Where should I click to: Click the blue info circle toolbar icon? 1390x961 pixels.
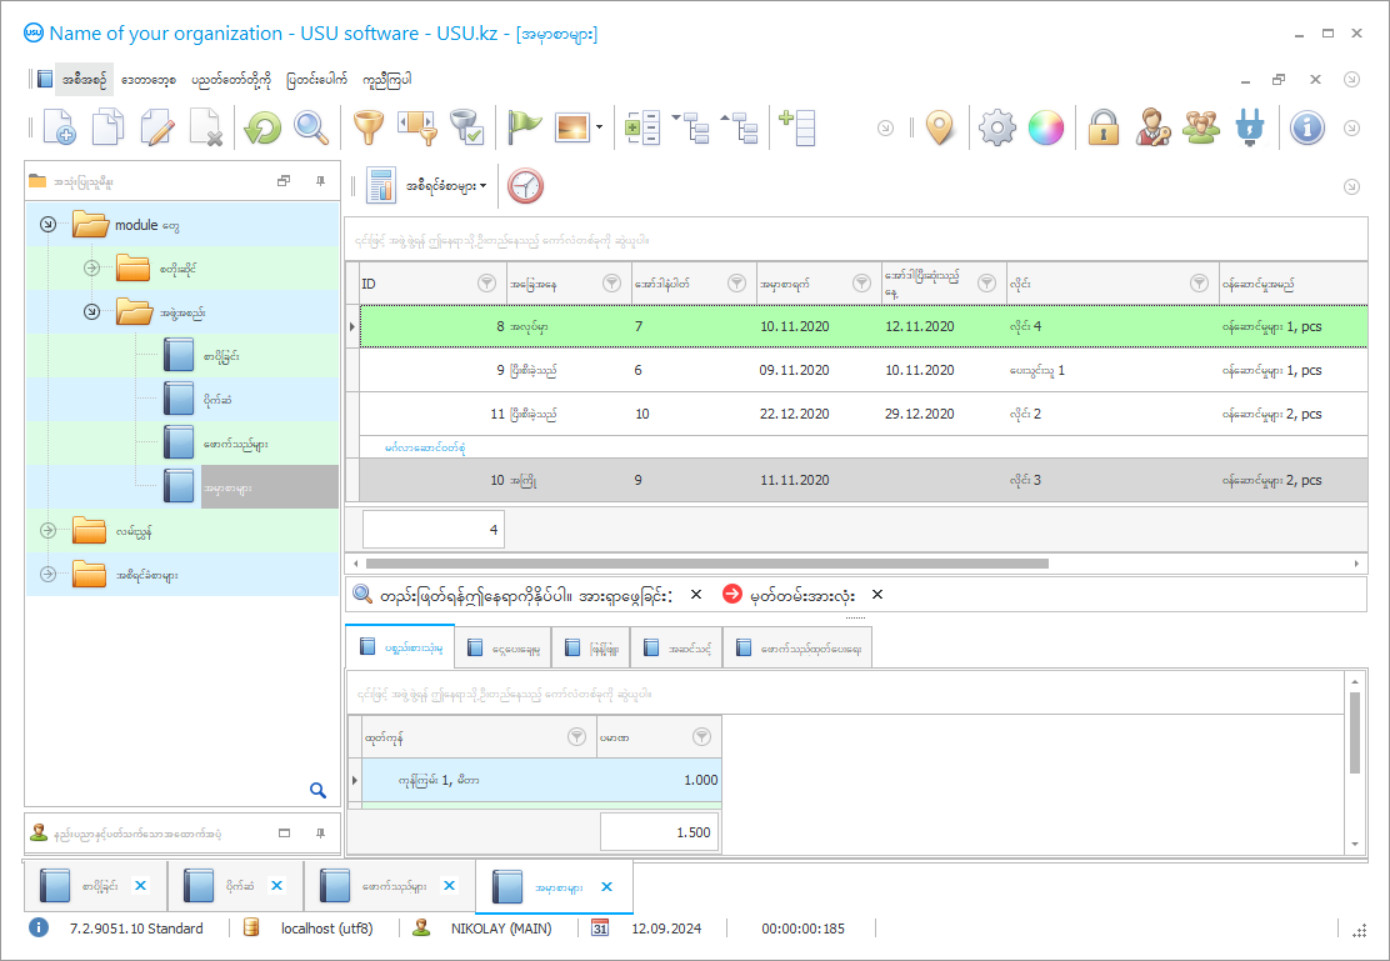[1307, 127]
